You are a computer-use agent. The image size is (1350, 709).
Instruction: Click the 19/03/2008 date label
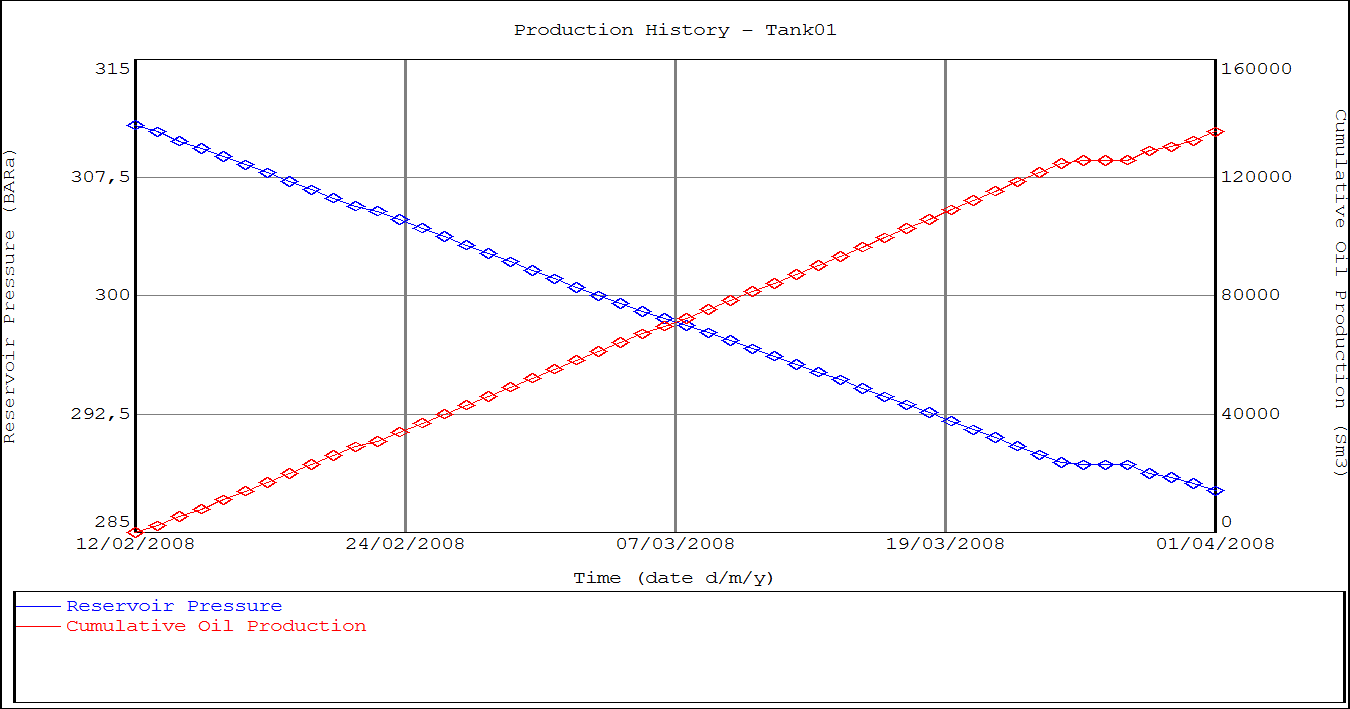coord(945,543)
